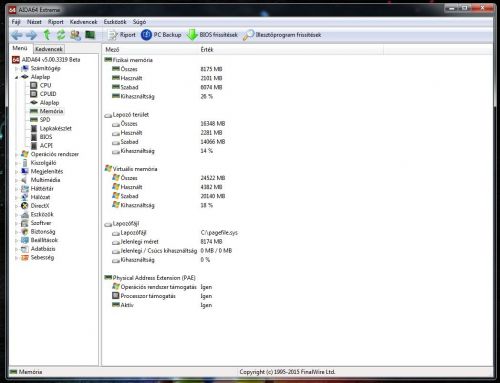This screenshot has height=383, width=500.
Task: Click the Érték column header
Action: point(291,50)
